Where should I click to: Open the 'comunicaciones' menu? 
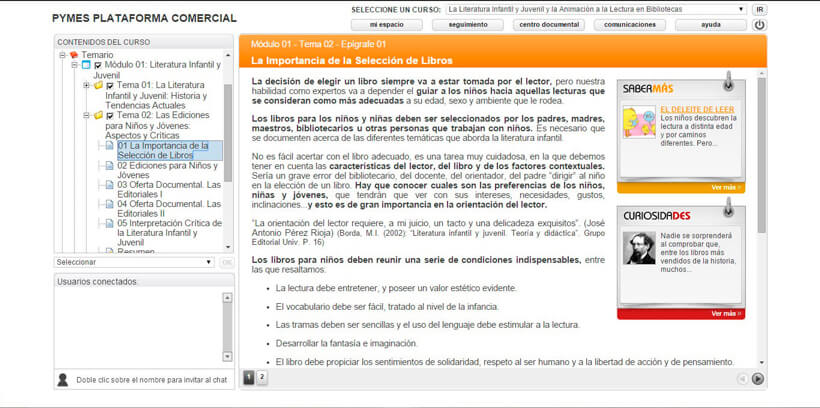(x=630, y=25)
